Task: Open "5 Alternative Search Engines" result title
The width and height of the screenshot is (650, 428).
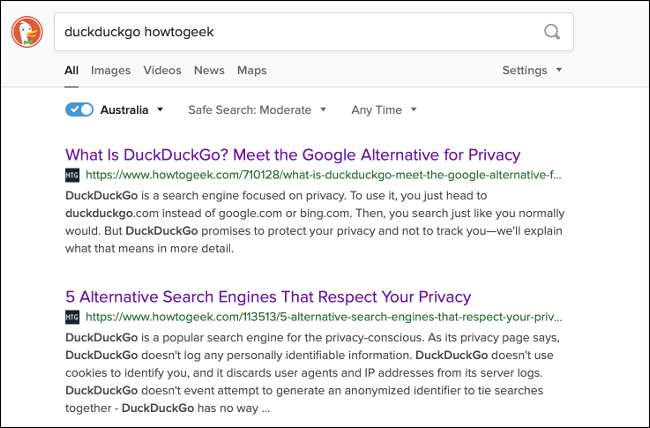Action: click(x=268, y=297)
